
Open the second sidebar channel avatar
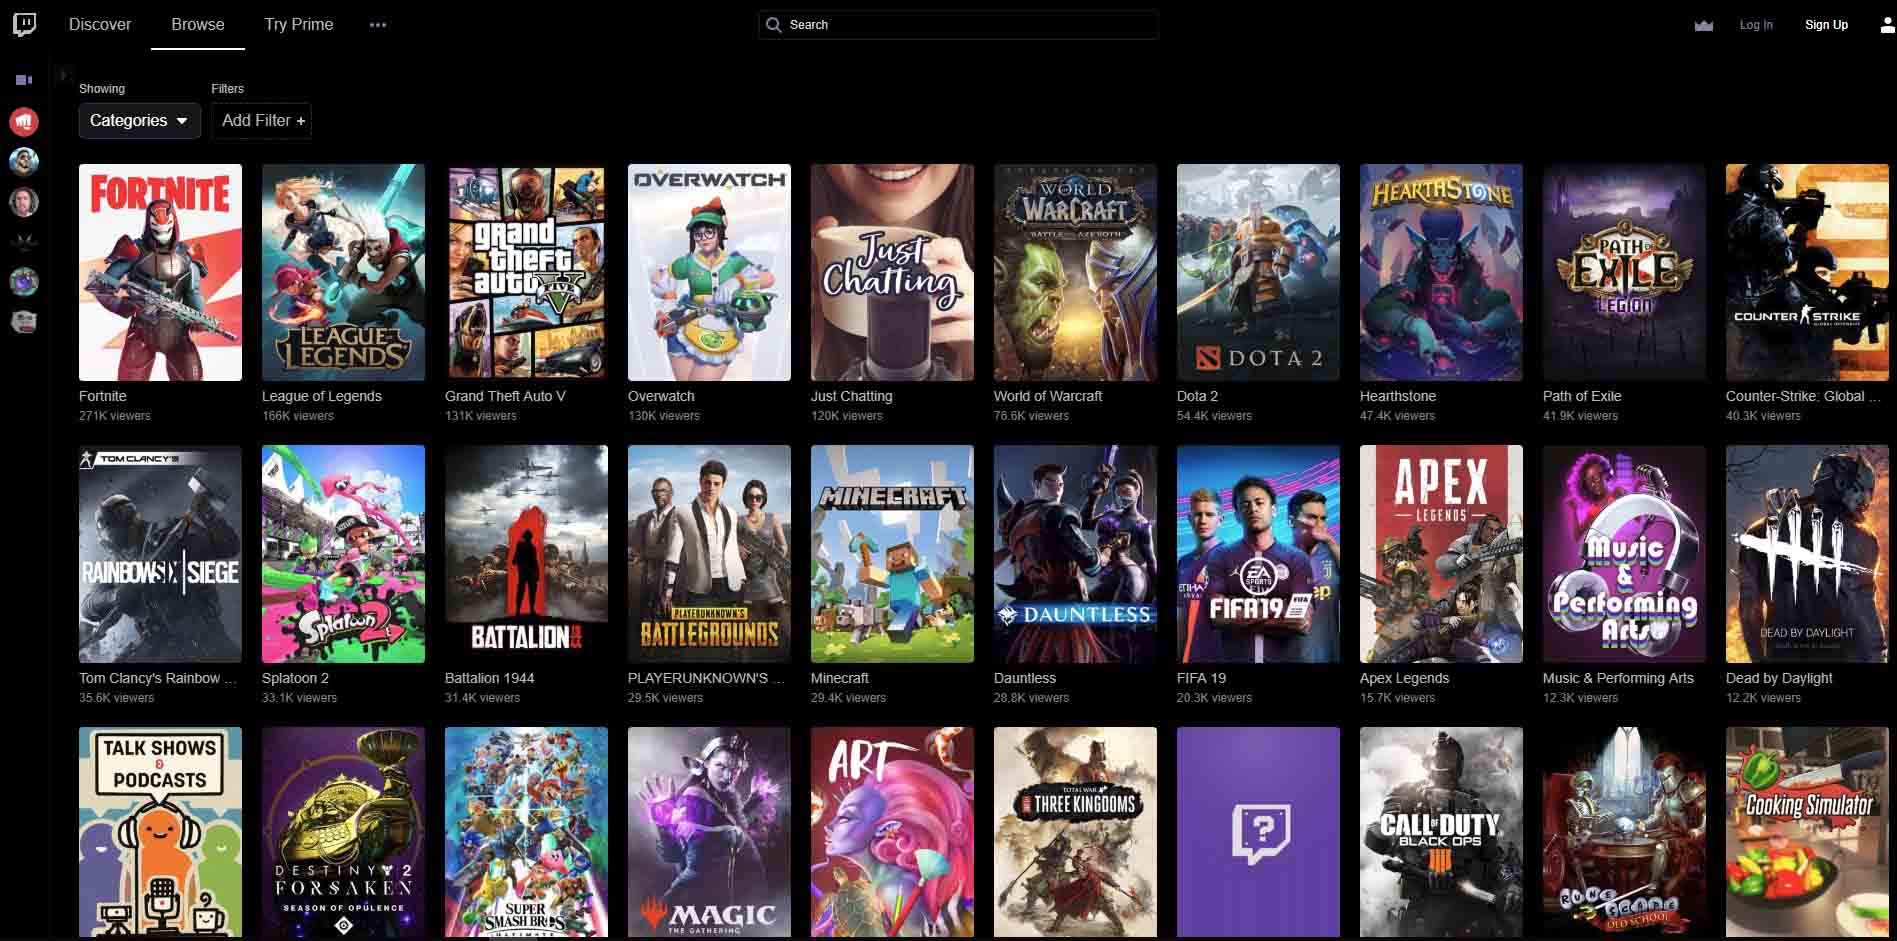tap(24, 161)
